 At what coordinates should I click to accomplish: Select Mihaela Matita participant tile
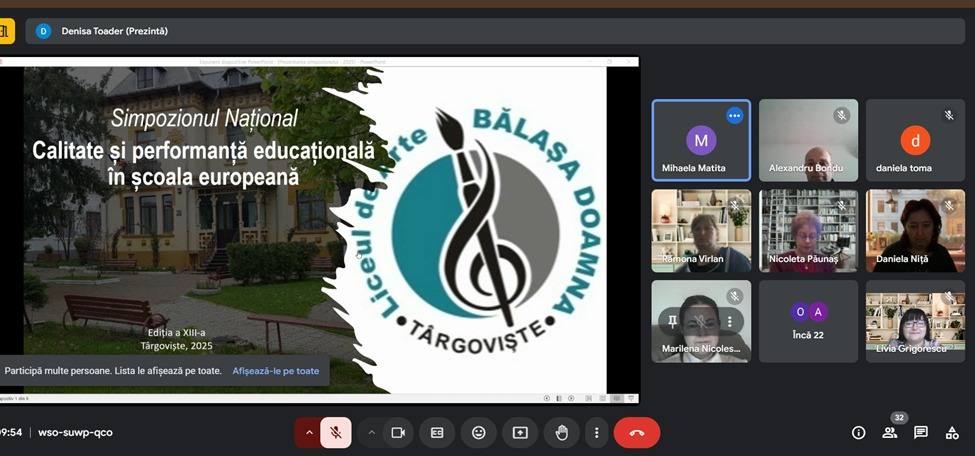point(701,141)
